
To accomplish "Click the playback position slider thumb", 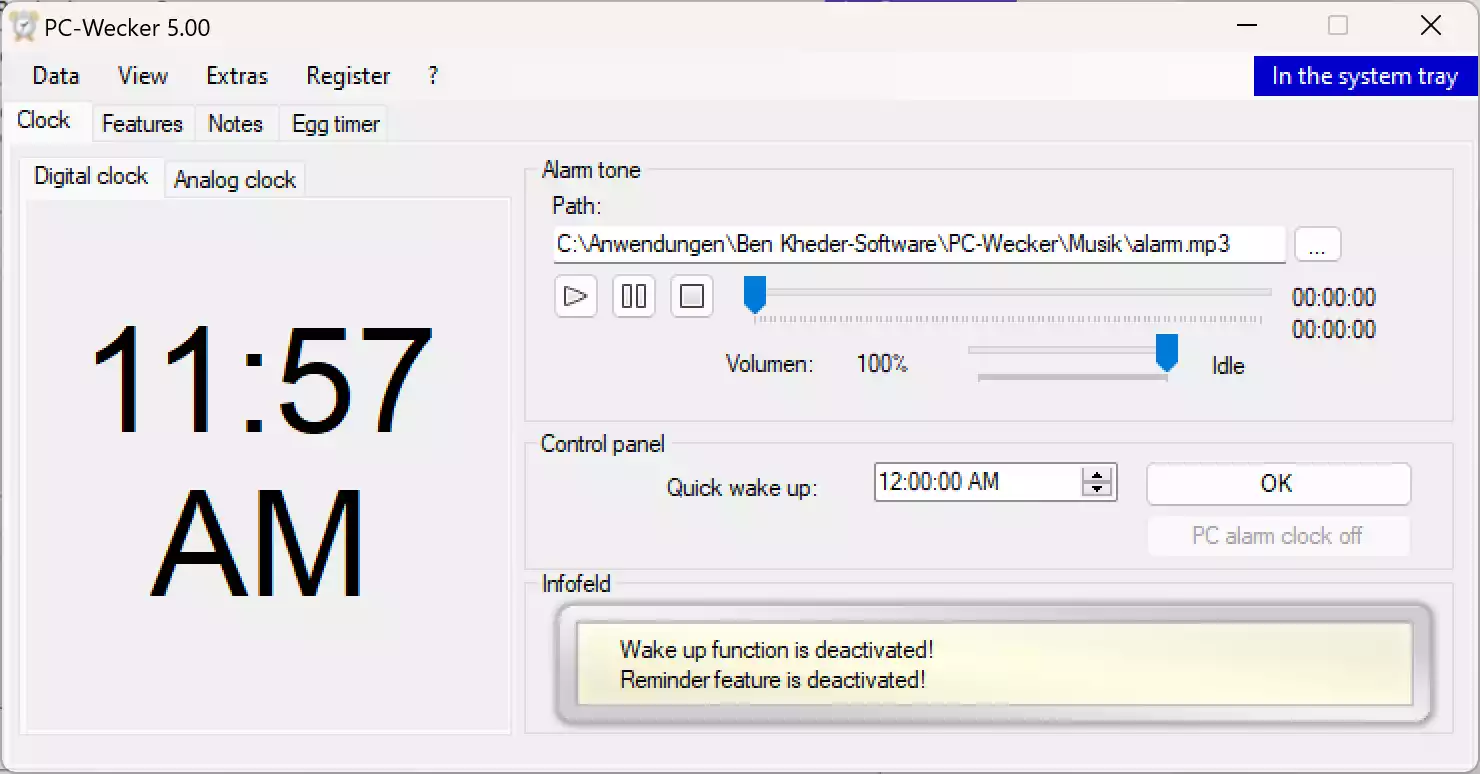I will click(x=755, y=295).
